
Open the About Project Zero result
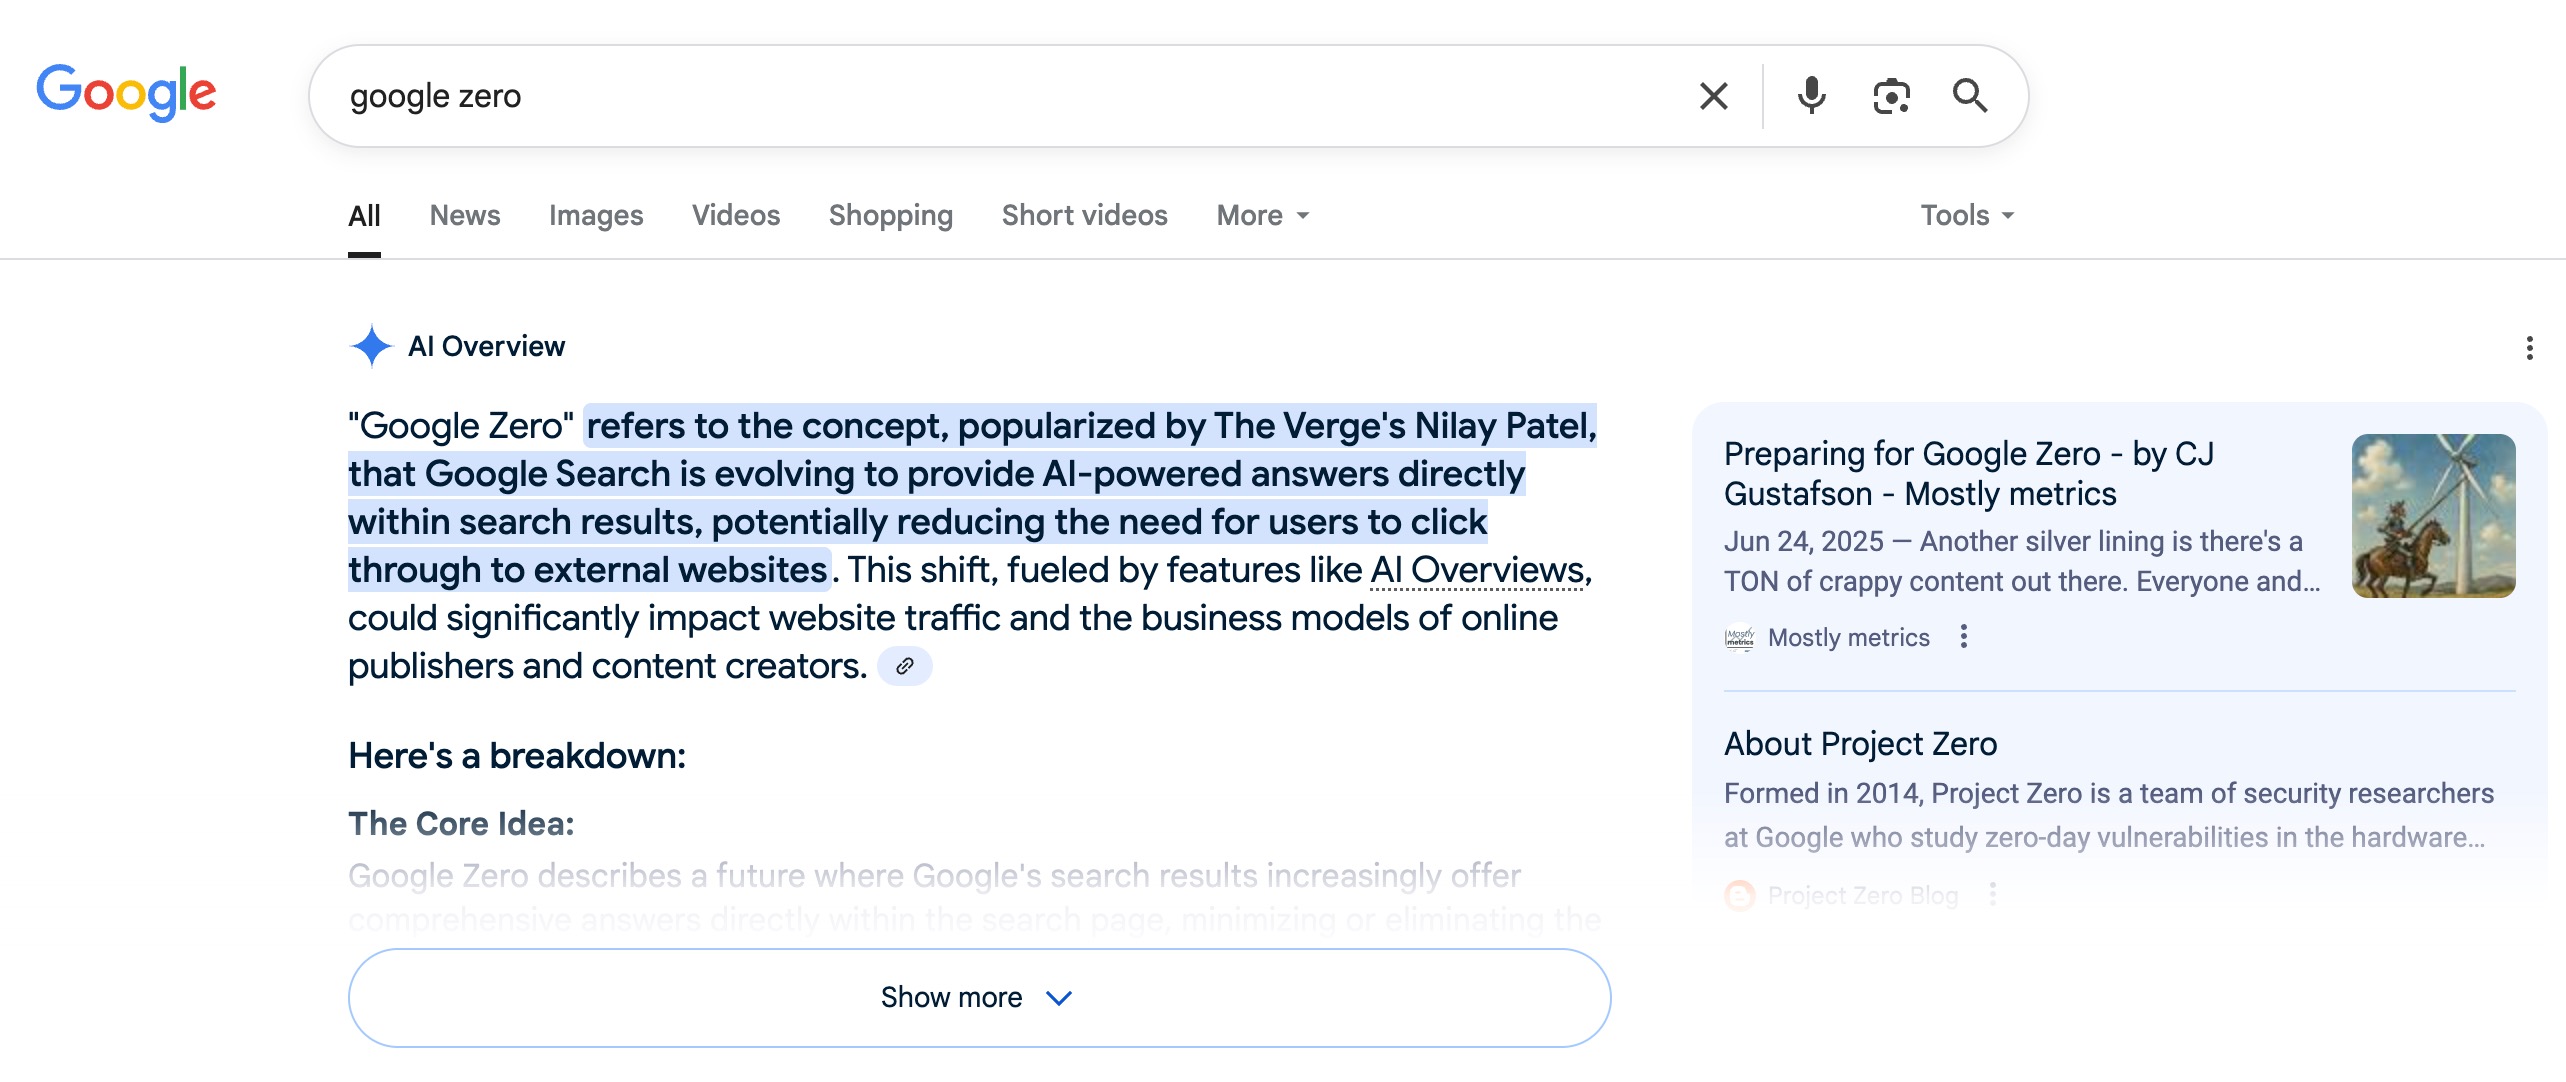pyautogui.click(x=1860, y=744)
